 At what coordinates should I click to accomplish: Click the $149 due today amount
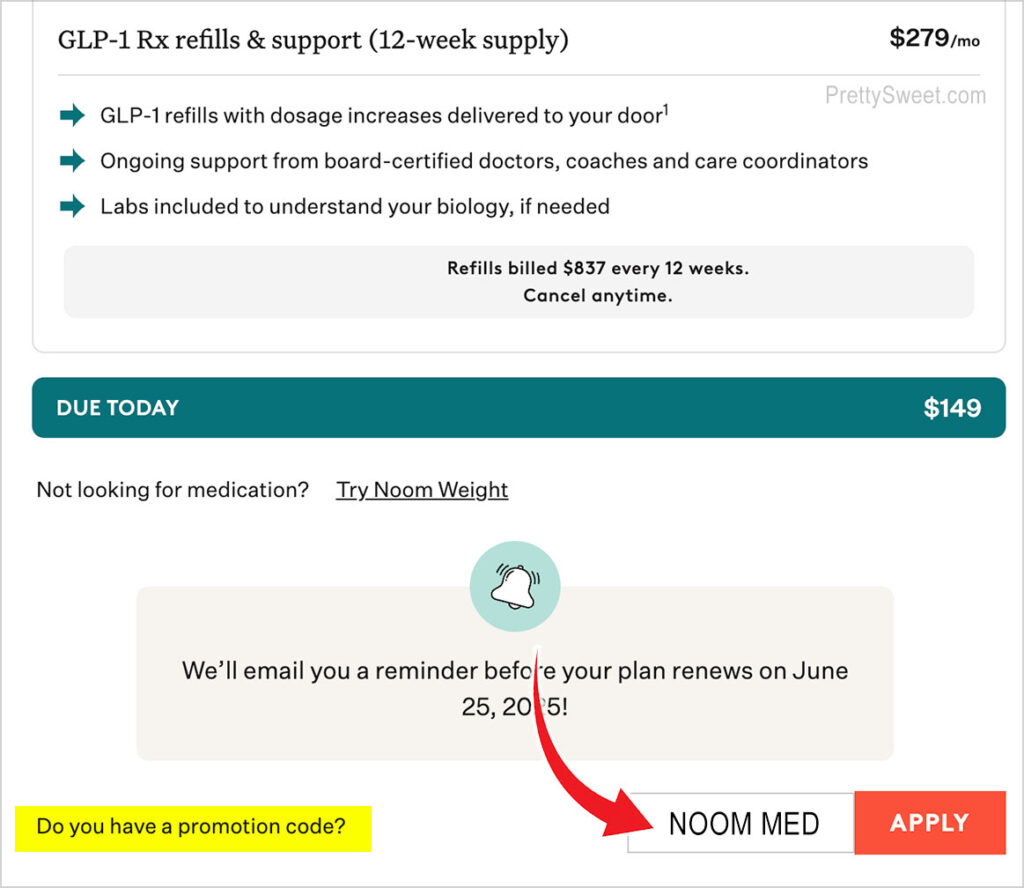(x=952, y=408)
